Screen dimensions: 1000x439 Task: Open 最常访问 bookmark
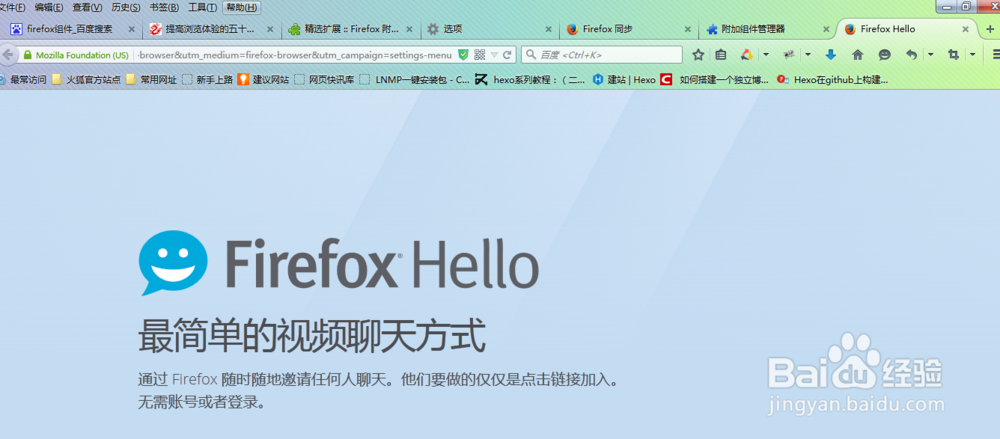(22, 80)
